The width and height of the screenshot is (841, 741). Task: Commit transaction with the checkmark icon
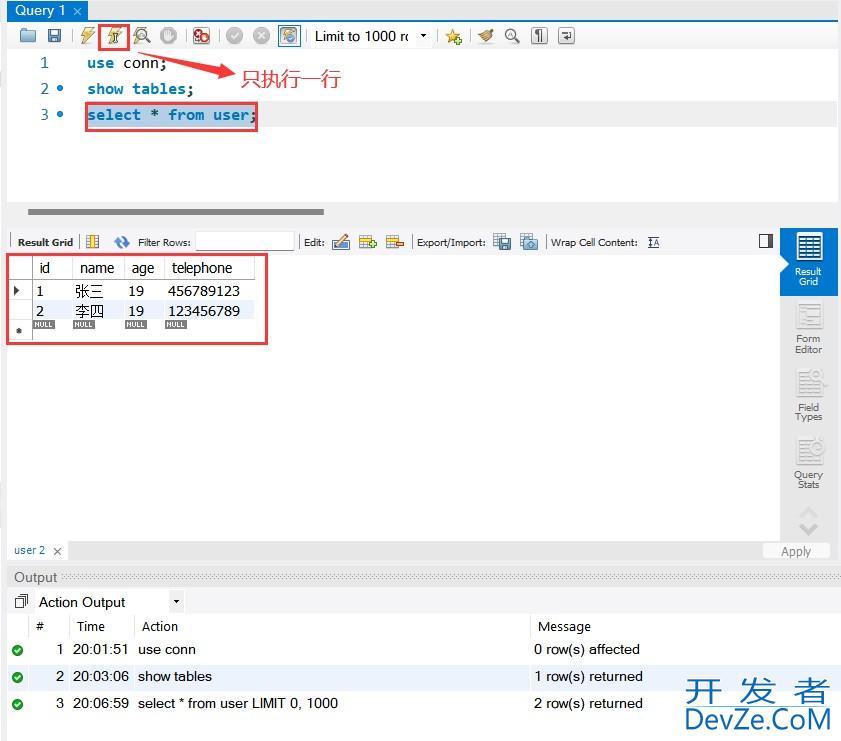(234, 36)
